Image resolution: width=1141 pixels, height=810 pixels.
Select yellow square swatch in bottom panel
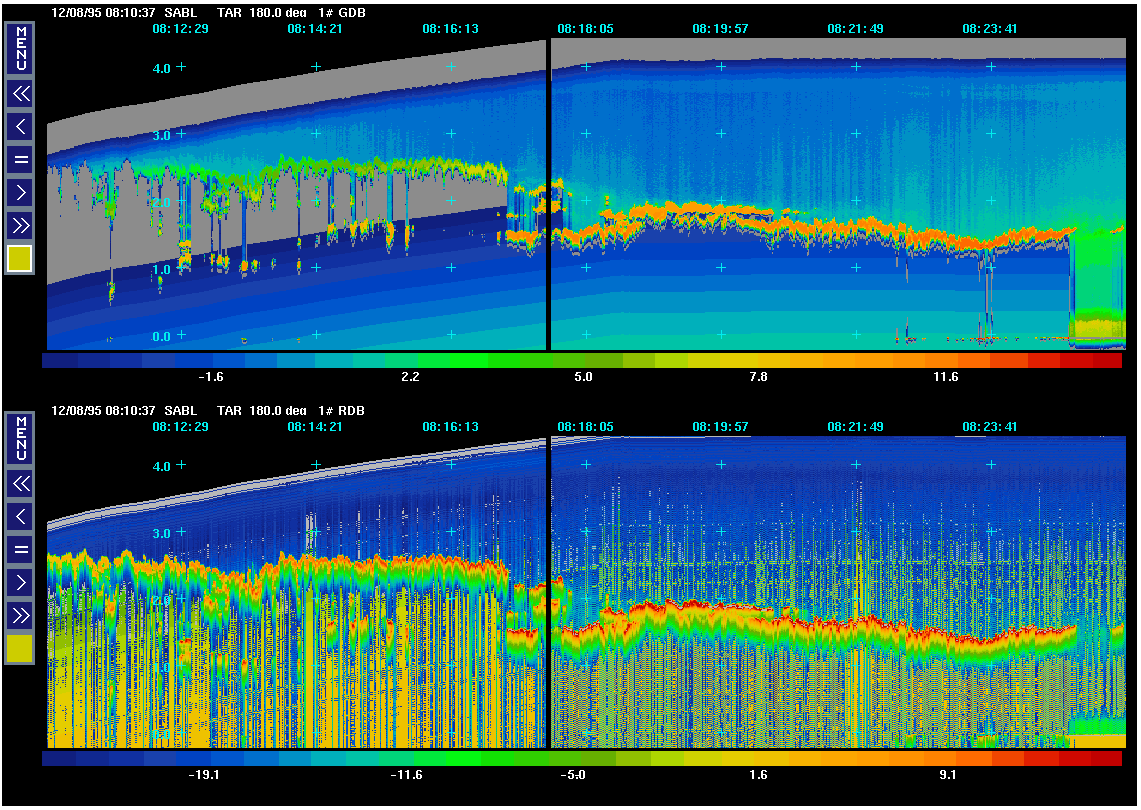[20, 649]
